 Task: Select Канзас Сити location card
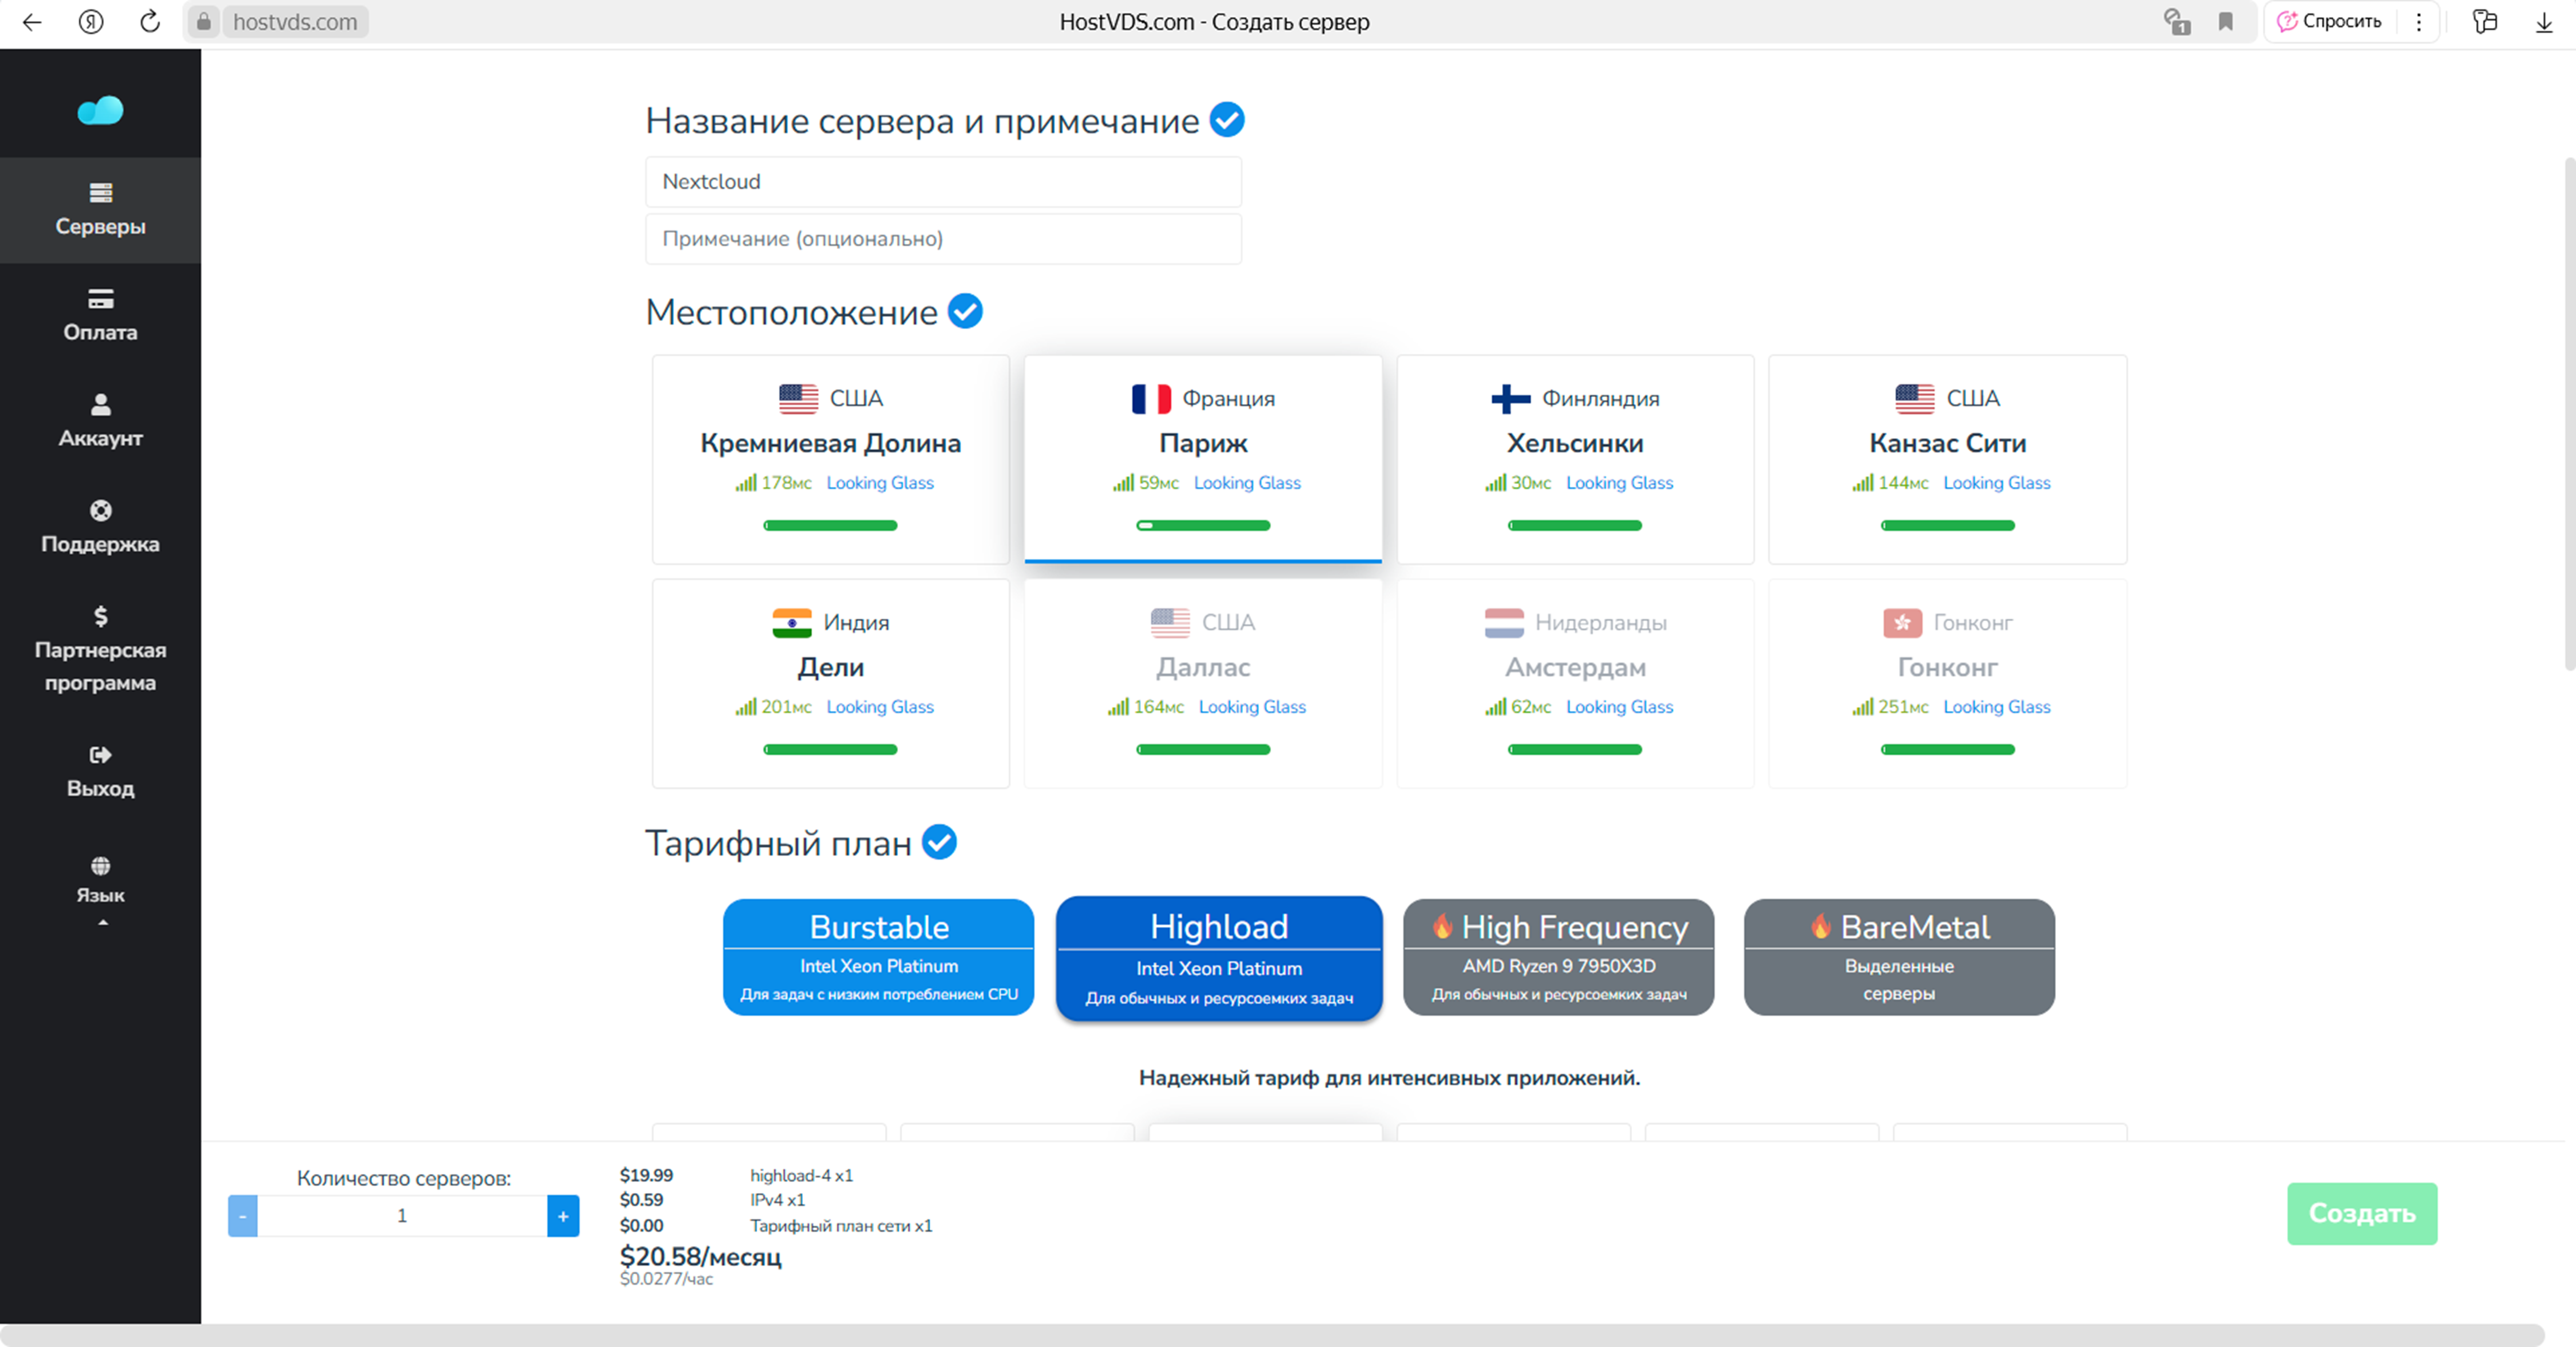click(1947, 459)
